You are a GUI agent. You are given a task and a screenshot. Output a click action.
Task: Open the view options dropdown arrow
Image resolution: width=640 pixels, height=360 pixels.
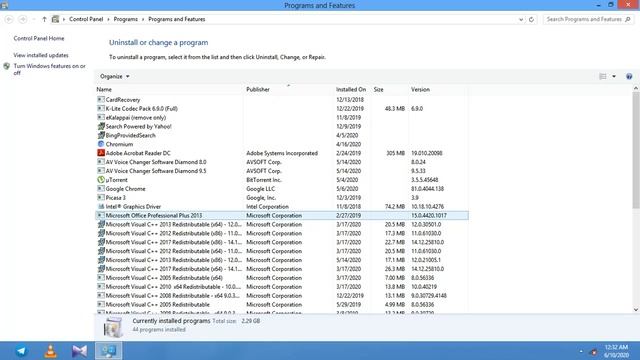coord(614,76)
